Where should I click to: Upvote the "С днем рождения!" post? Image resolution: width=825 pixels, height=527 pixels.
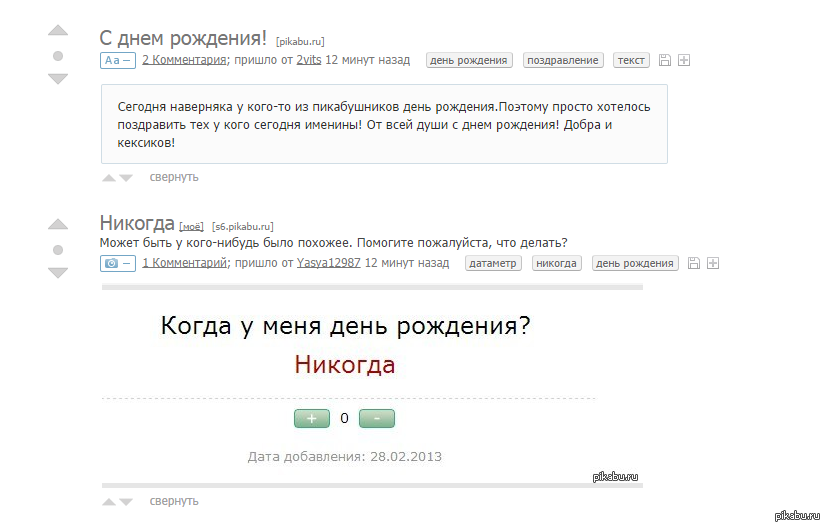58,31
